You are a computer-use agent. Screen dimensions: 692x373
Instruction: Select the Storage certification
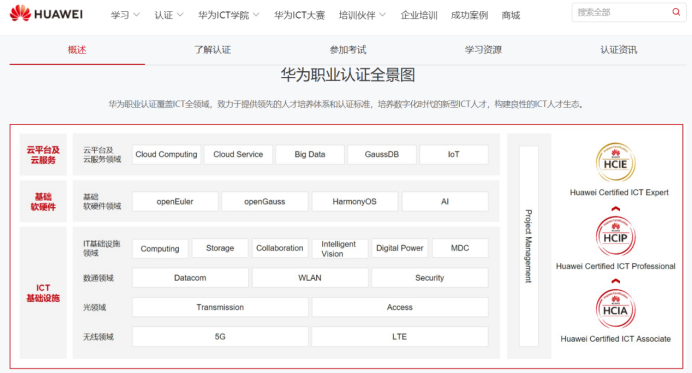click(220, 249)
